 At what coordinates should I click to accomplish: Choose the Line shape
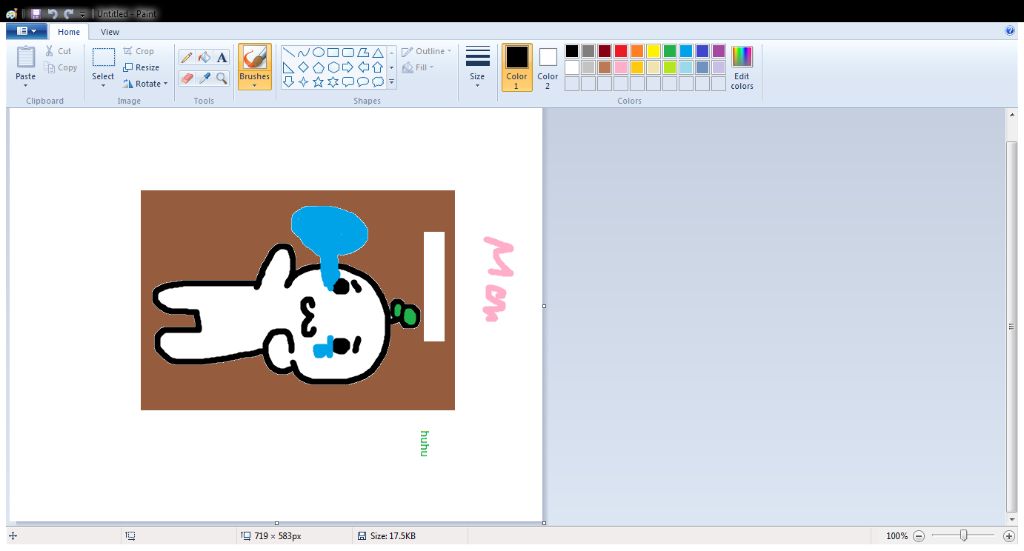(288, 52)
